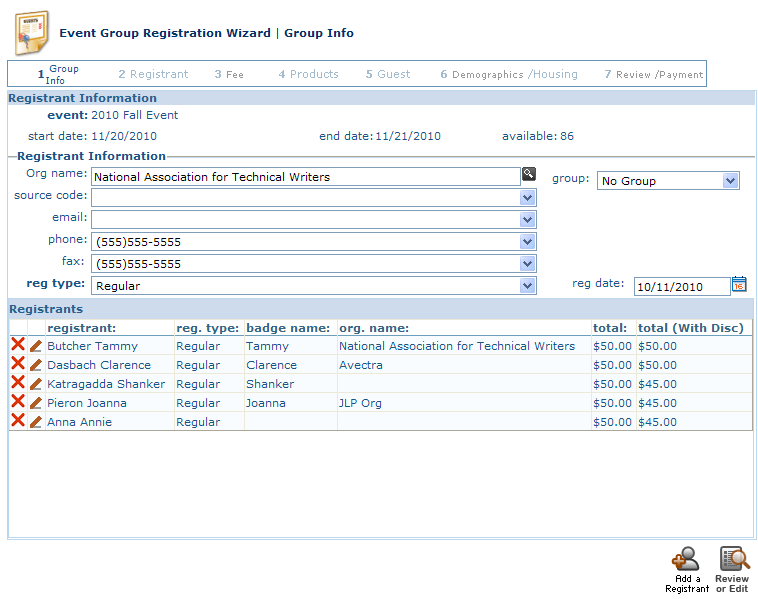The image size is (758, 599).
Task: Edit Katragadda Shanker using pencil icon
Action: click(36, 383)
